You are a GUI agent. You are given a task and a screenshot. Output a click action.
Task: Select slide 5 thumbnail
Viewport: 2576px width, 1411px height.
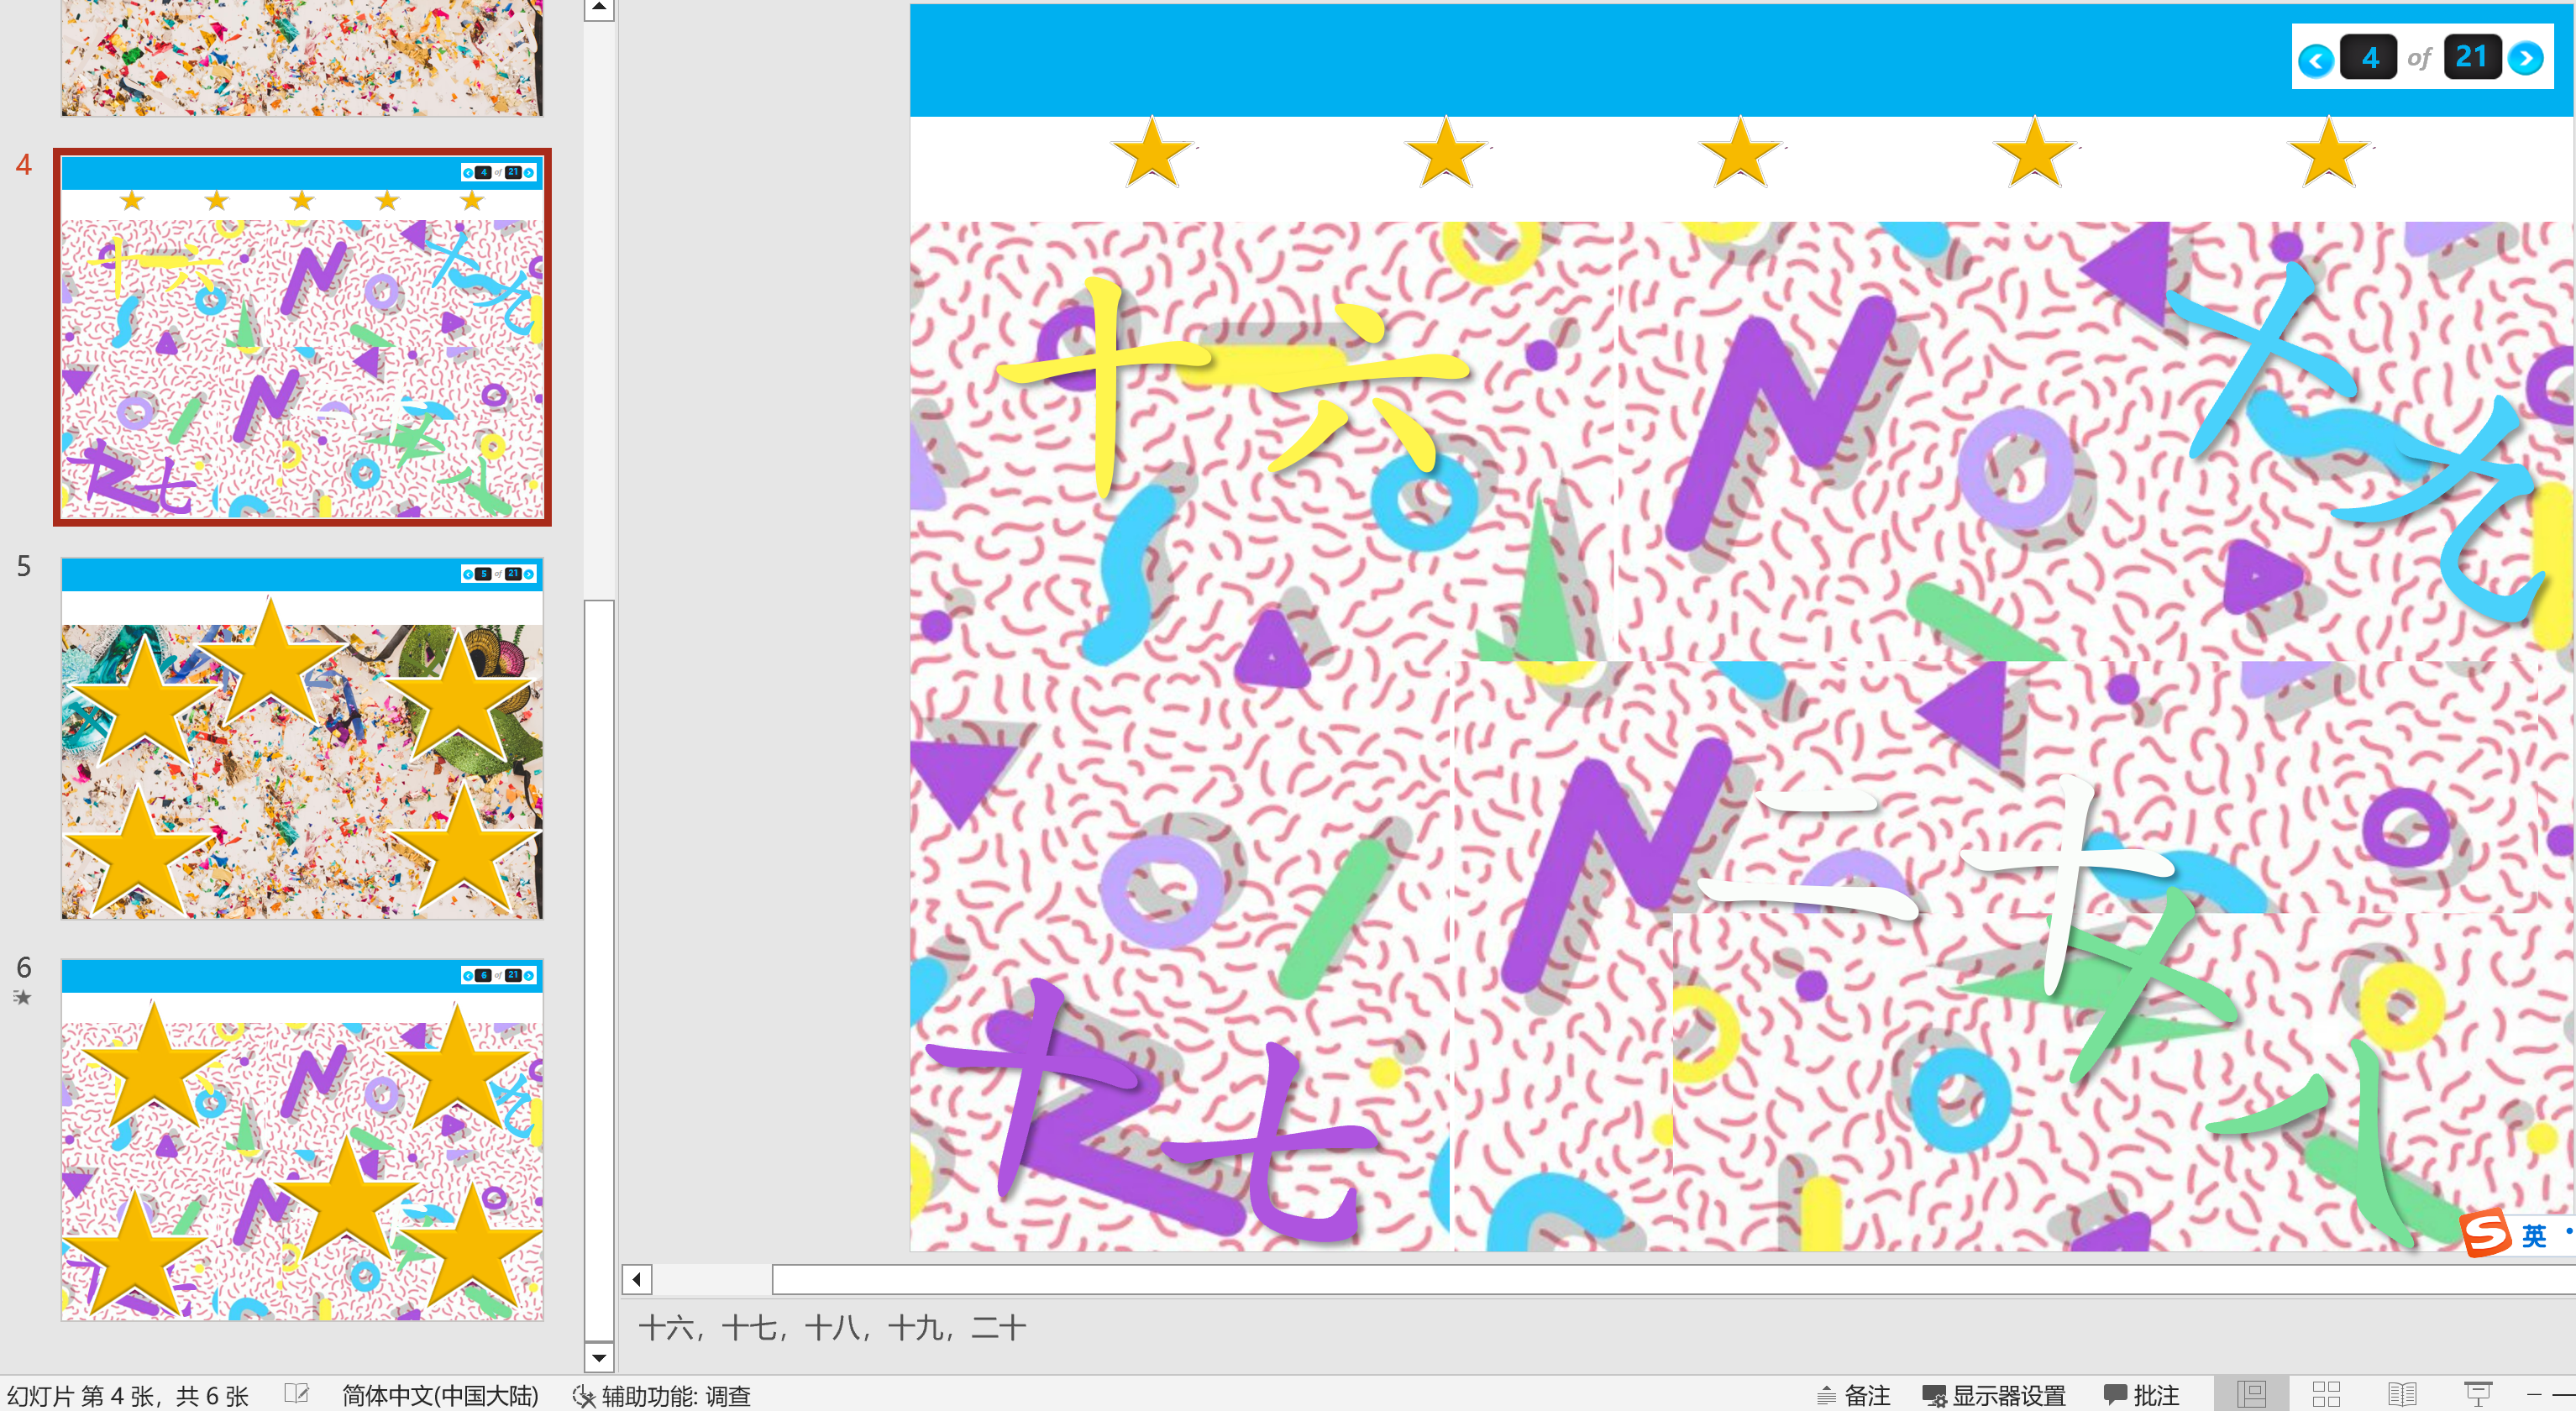coord(301,739)
